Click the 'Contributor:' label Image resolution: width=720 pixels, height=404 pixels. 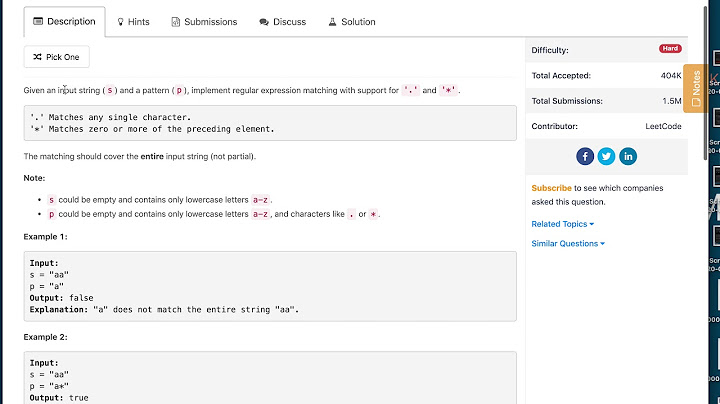point(554,126)
